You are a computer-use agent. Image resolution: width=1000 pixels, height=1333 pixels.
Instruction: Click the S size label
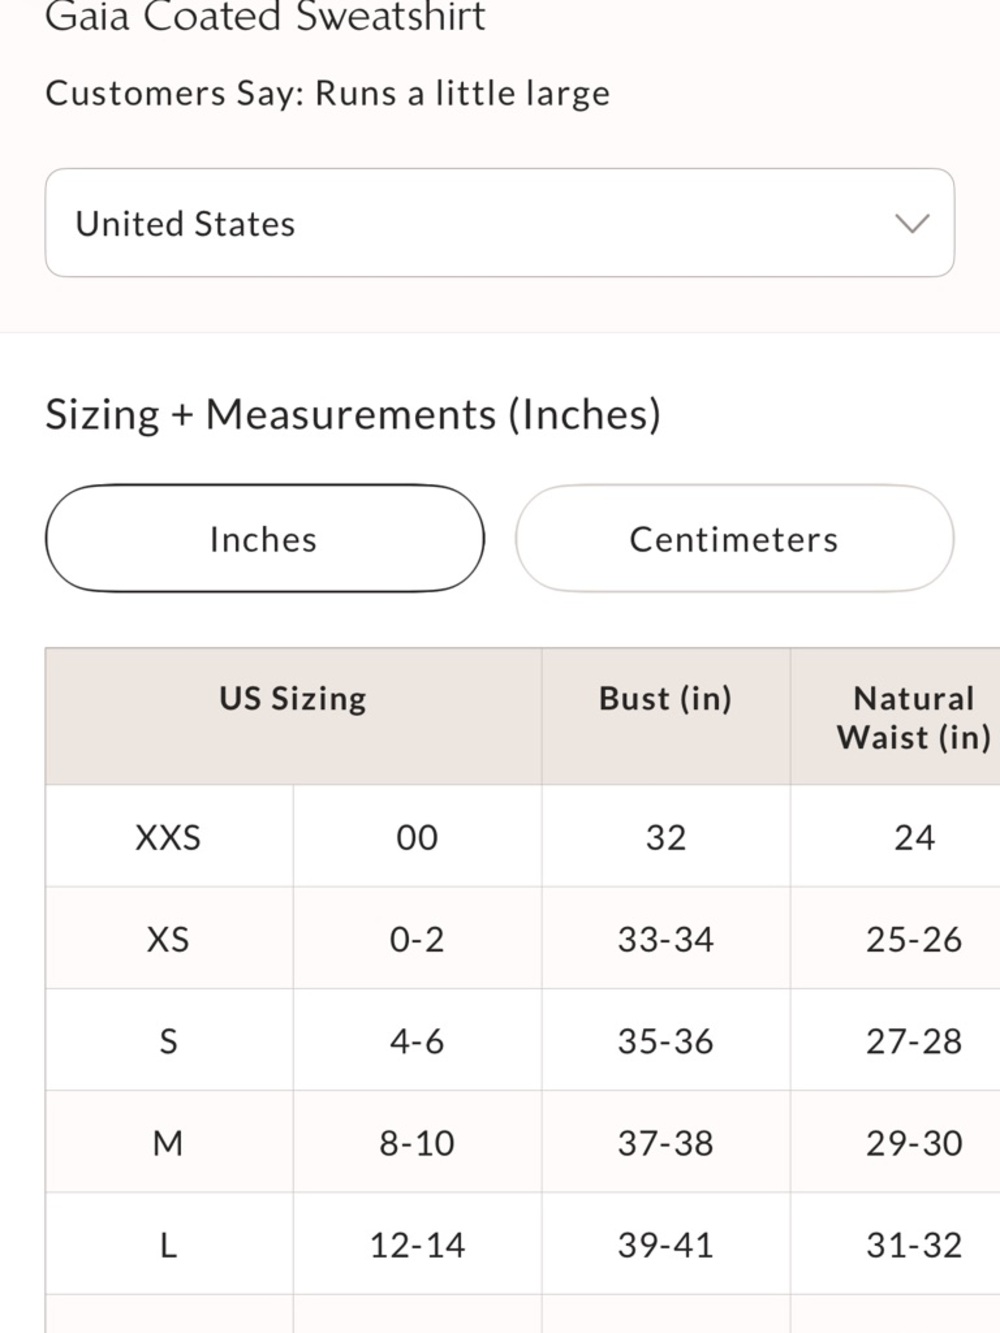click(x=169, y=1041)
